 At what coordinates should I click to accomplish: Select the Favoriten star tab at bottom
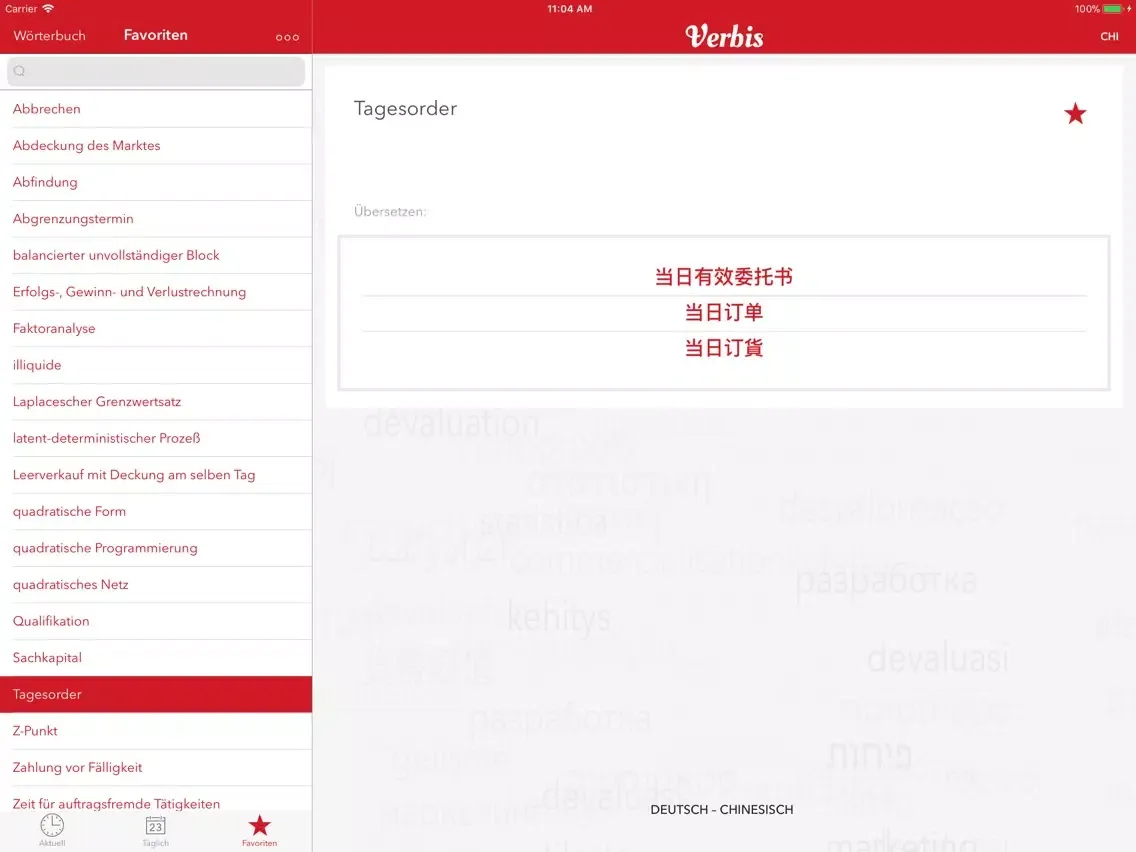[259, 830]
